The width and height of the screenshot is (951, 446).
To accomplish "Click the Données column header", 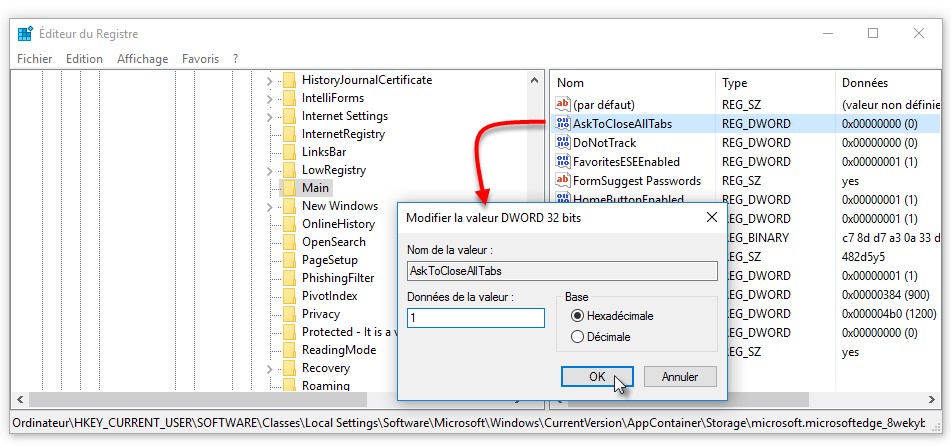I will (864, 83).
